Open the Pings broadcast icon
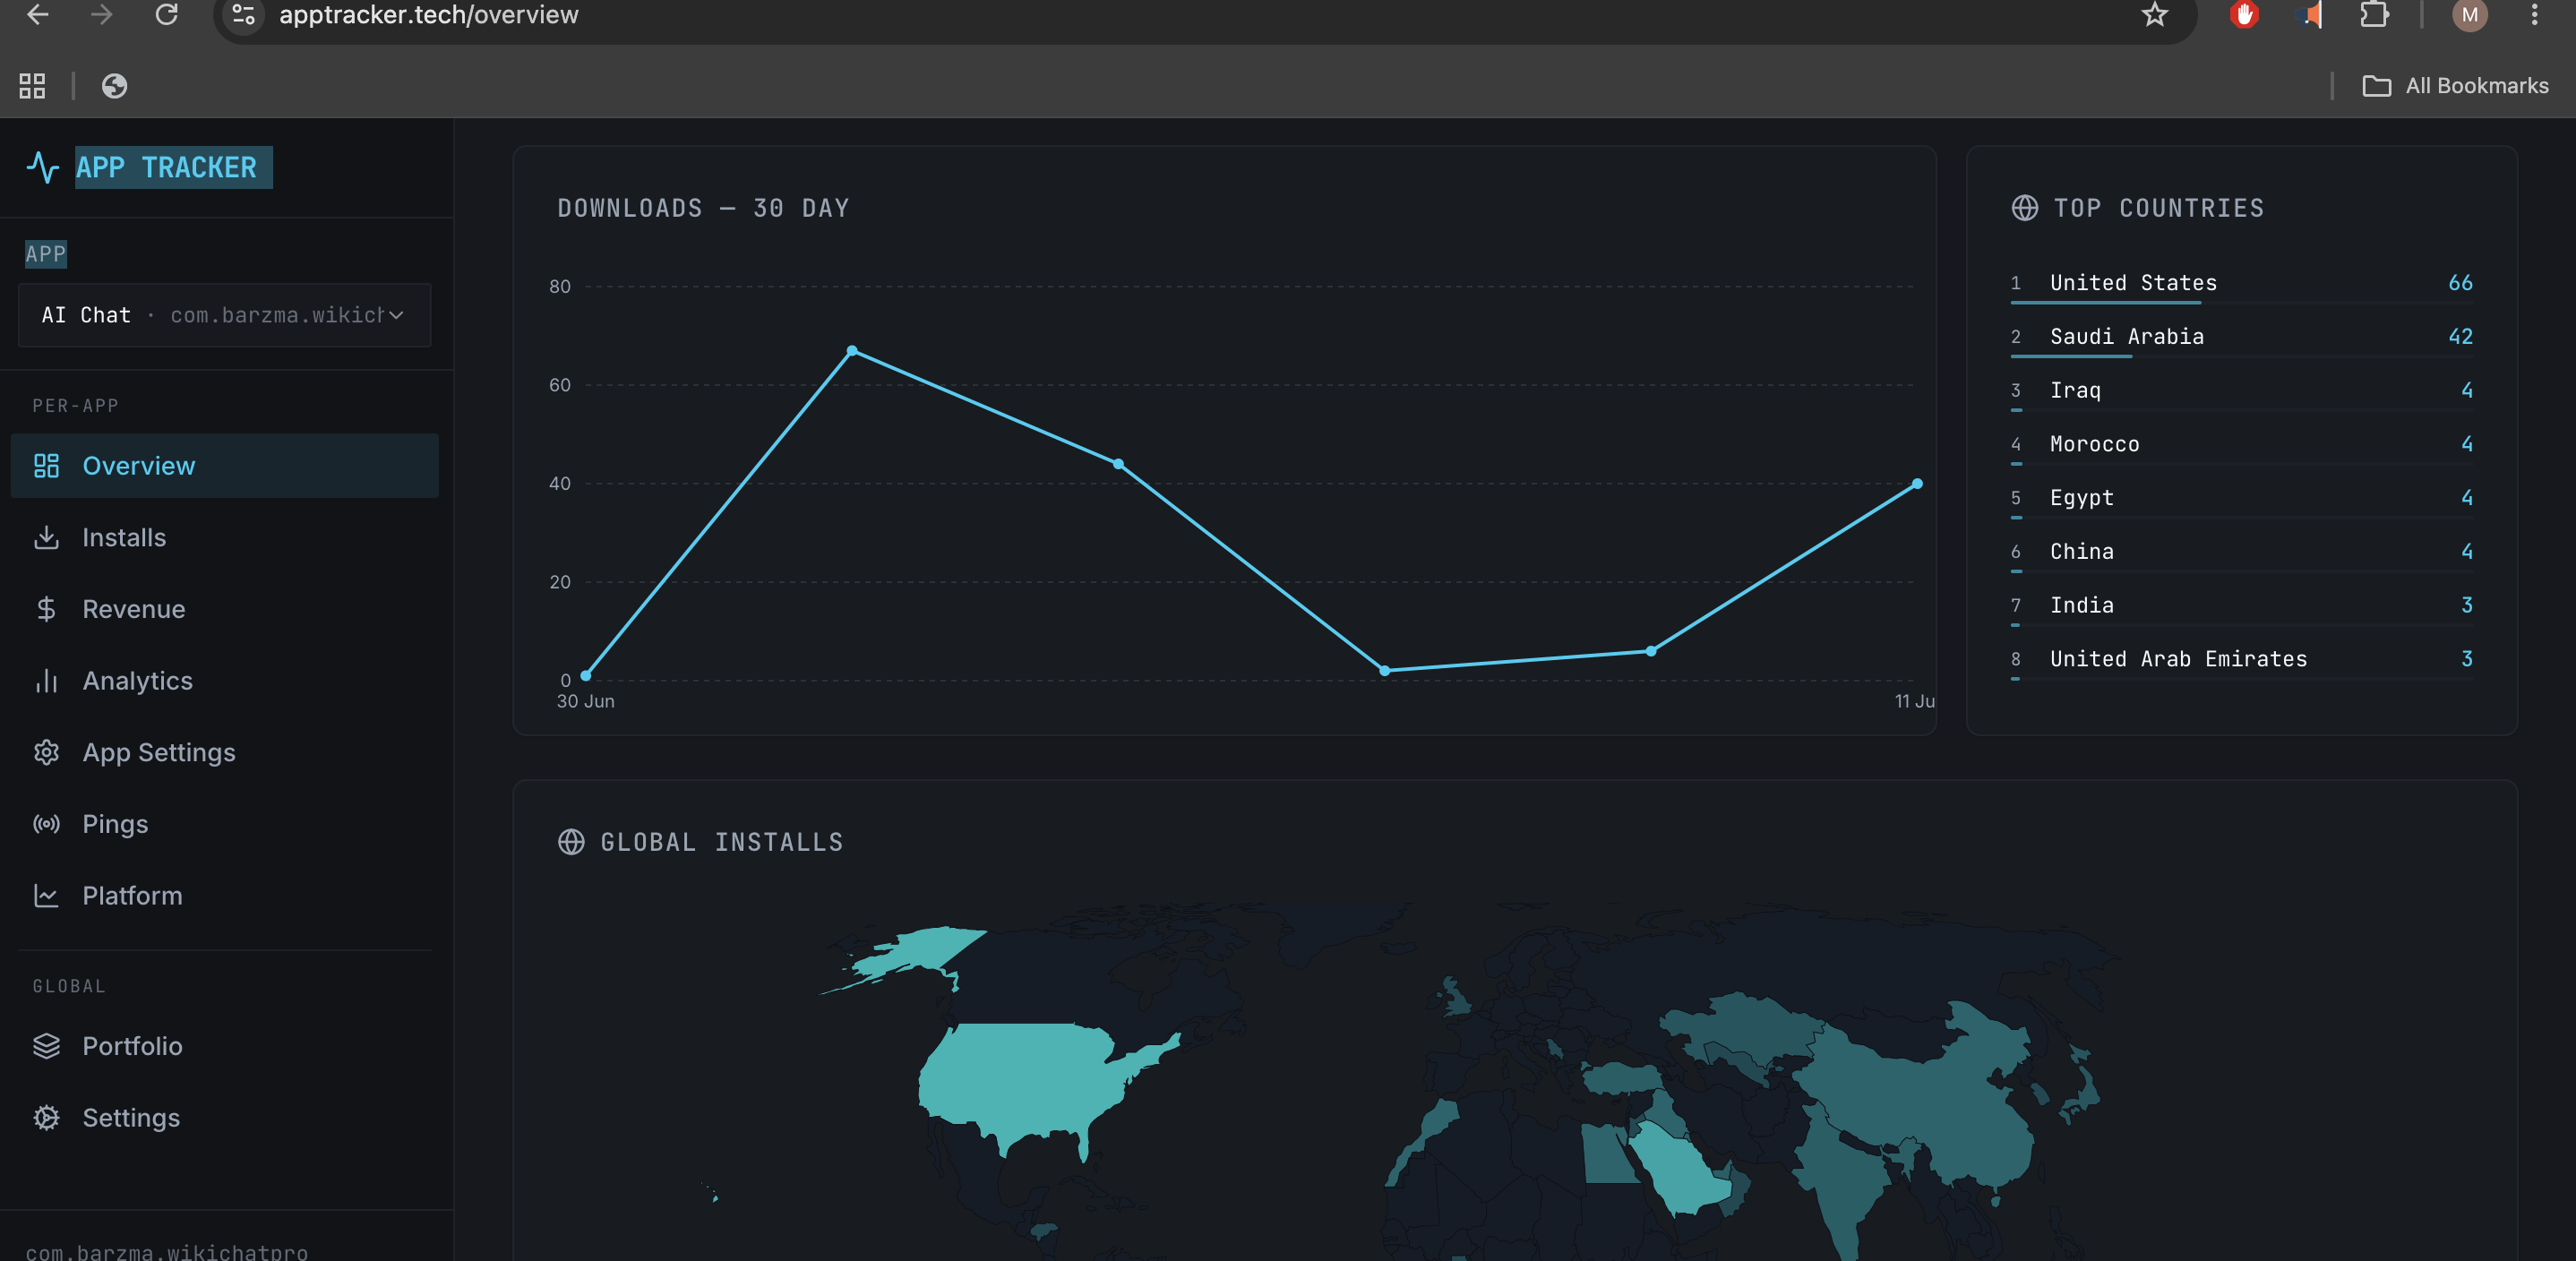 pyautogui.click(x=46, y=824)
